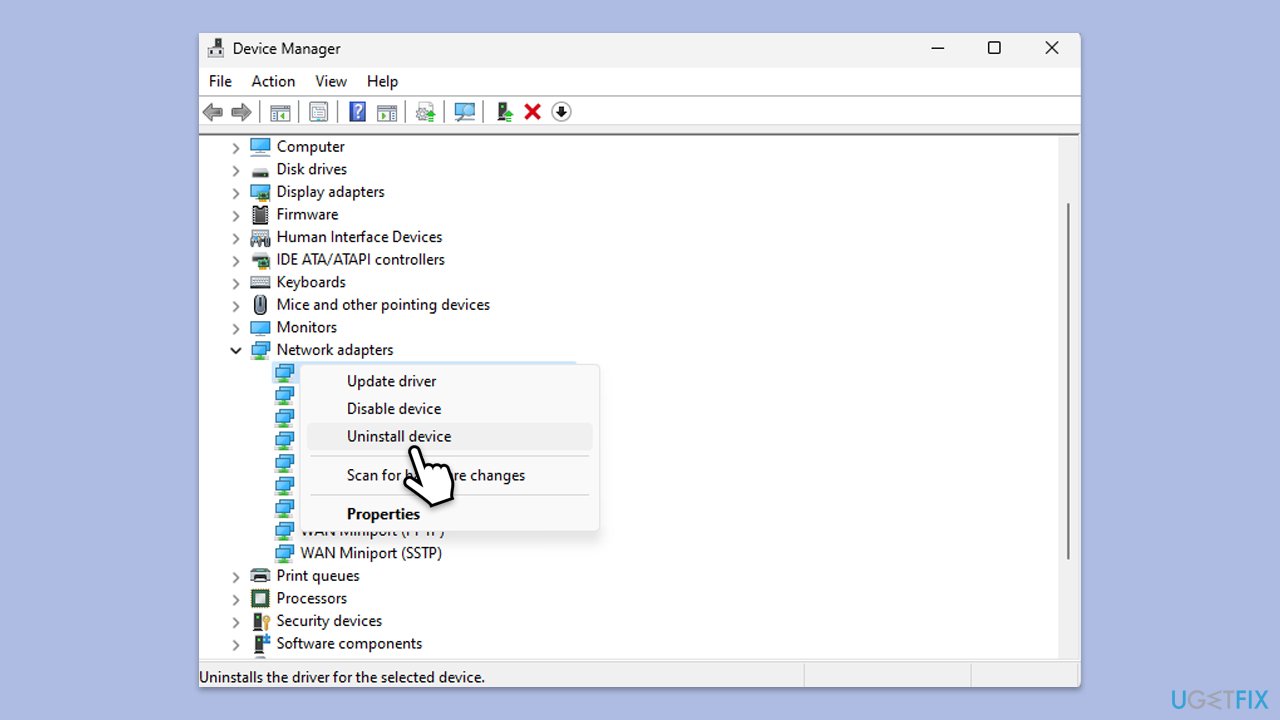Select the Software components label
The image size is (1280, 720).
(x=349, y=644)
